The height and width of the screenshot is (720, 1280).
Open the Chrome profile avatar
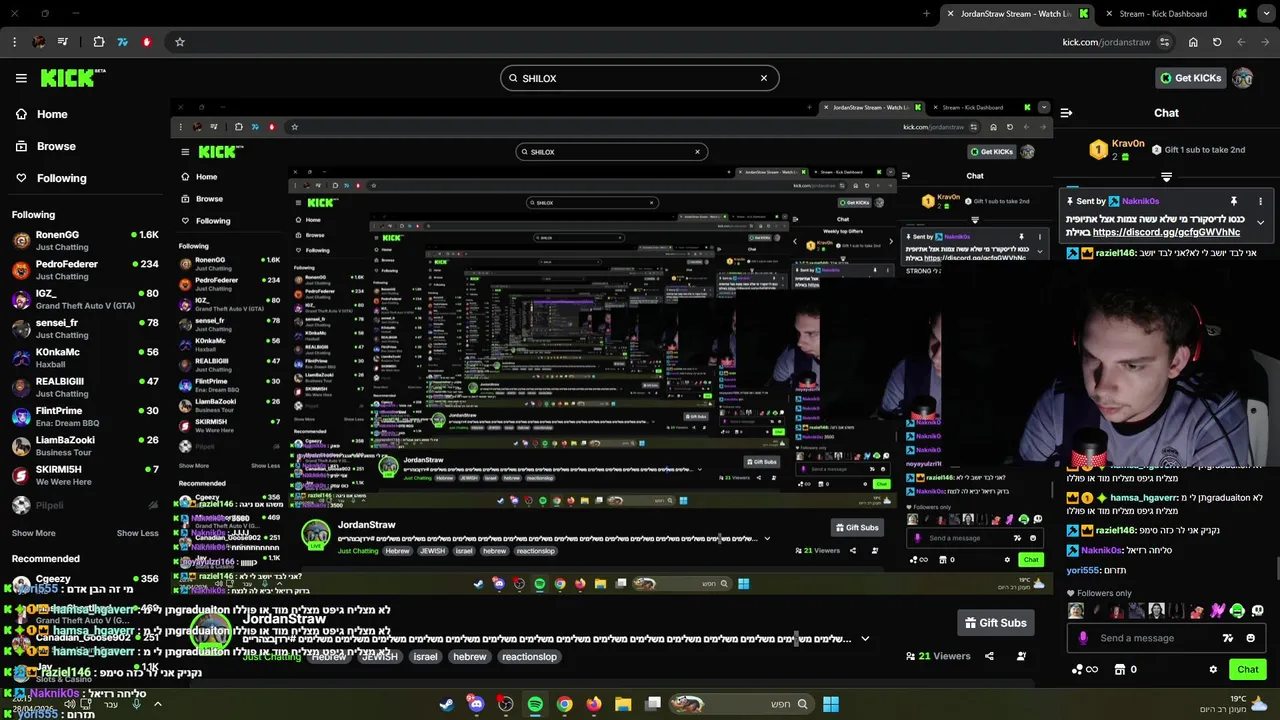(39, 42)
